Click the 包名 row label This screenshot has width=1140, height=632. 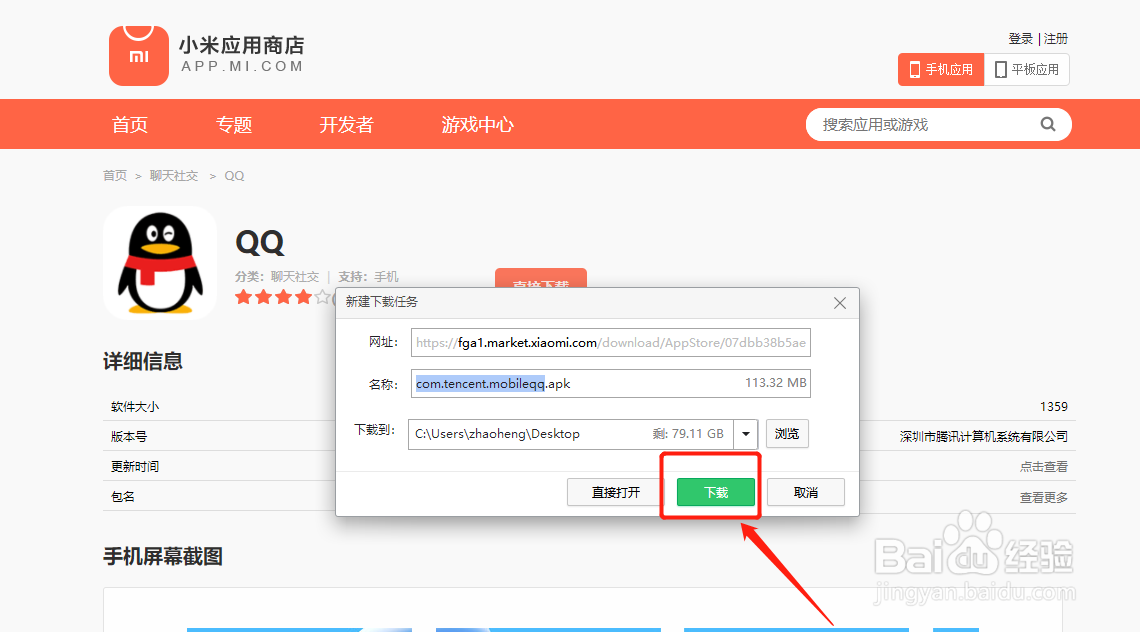coord(123,497)
